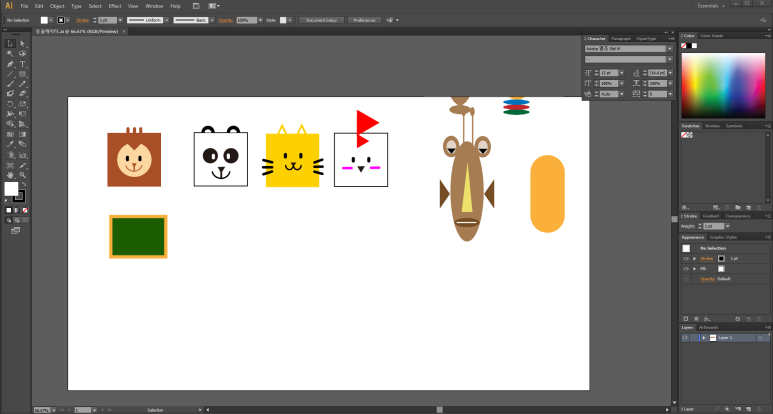The image size is (773, 414).
Task: Open the Object menu
Action: point(57,6)
